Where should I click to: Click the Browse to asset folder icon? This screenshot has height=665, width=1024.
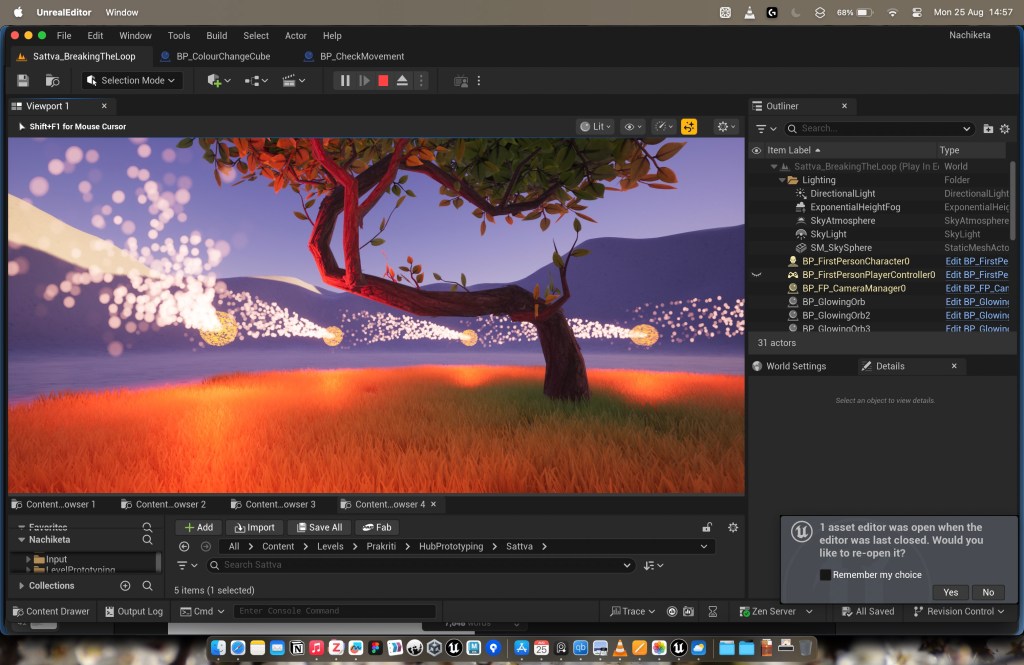[52, 81]
